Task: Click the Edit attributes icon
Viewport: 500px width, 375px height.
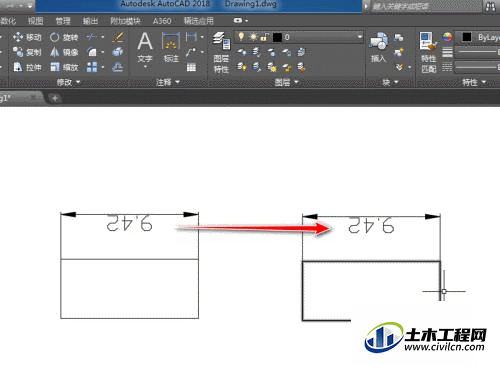Action: point(399,67)
